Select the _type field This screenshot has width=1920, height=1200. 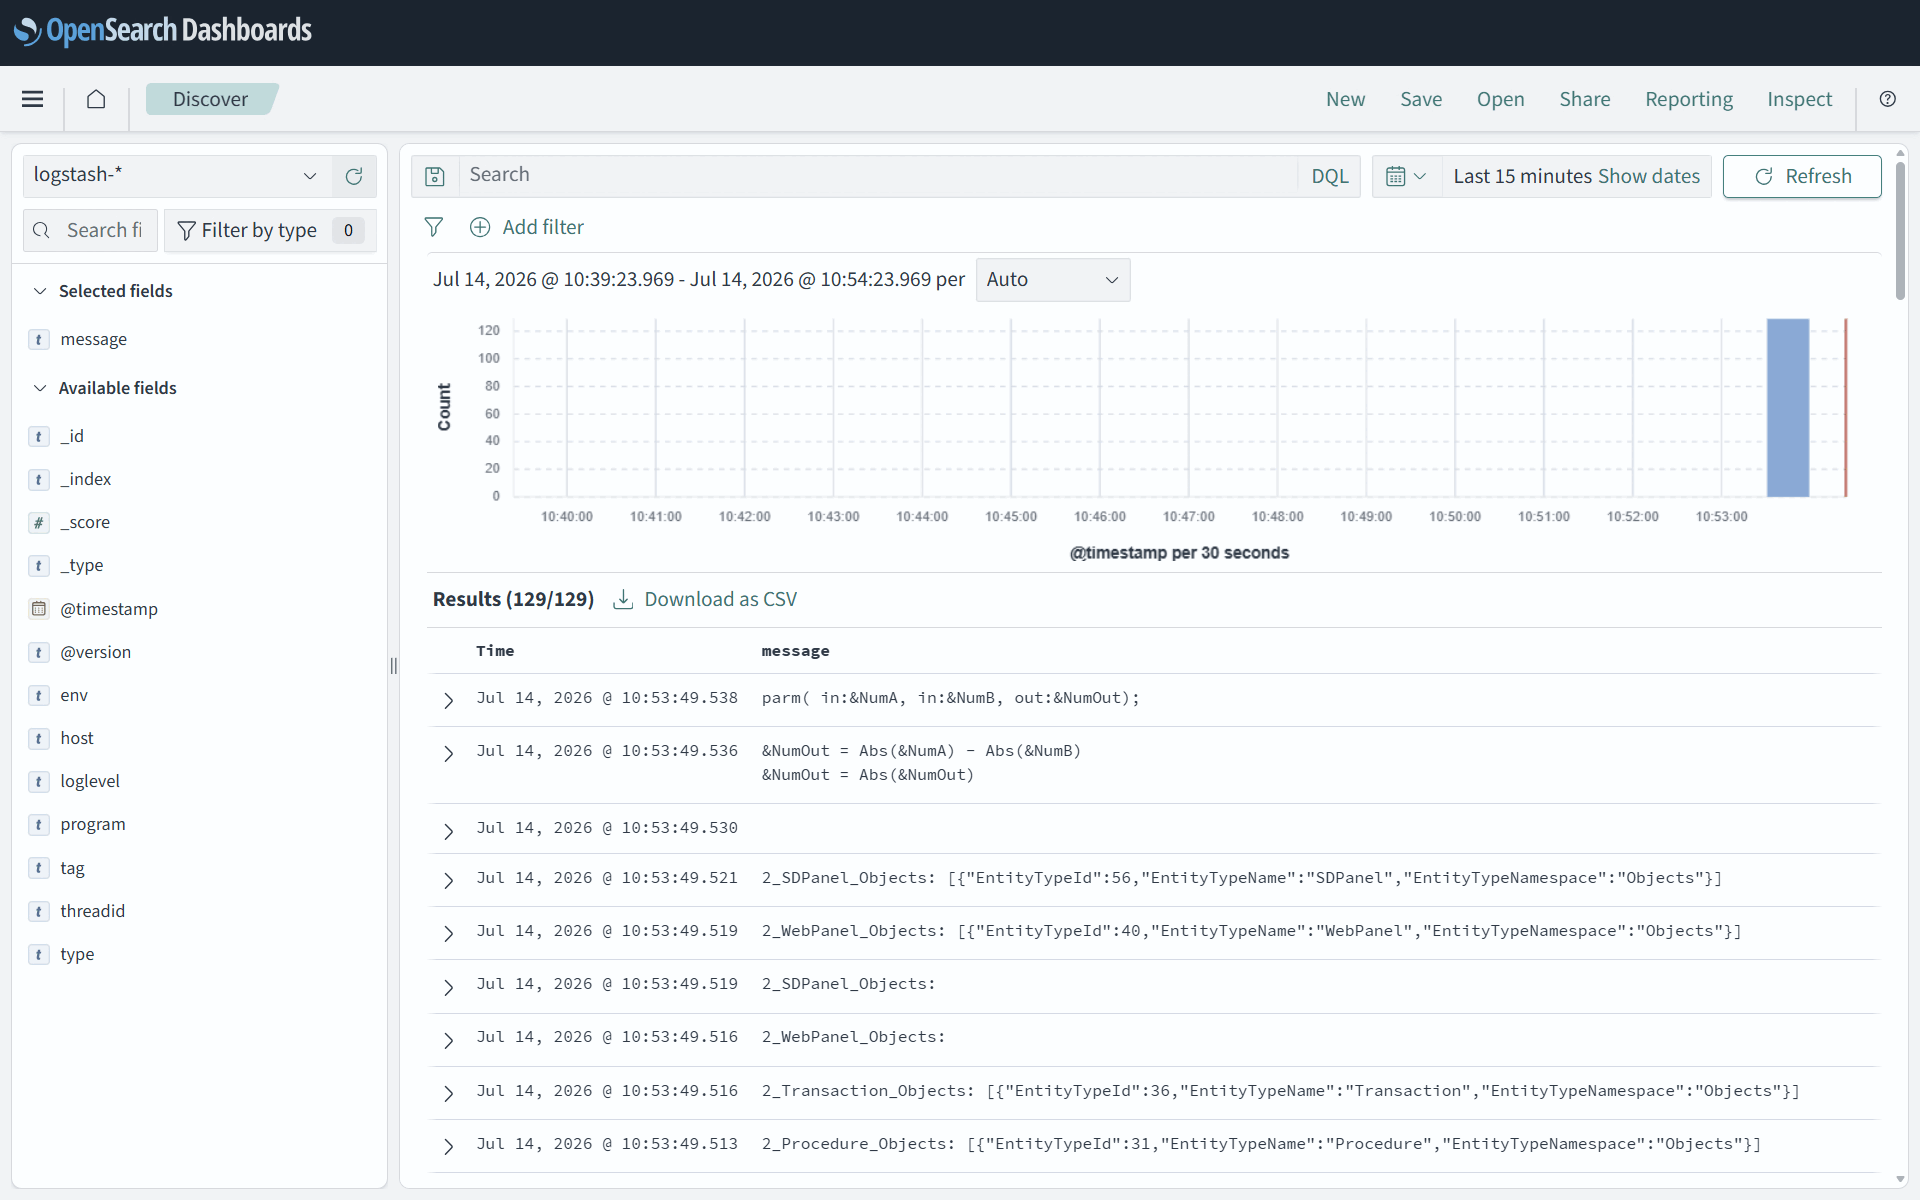(82, 565)
